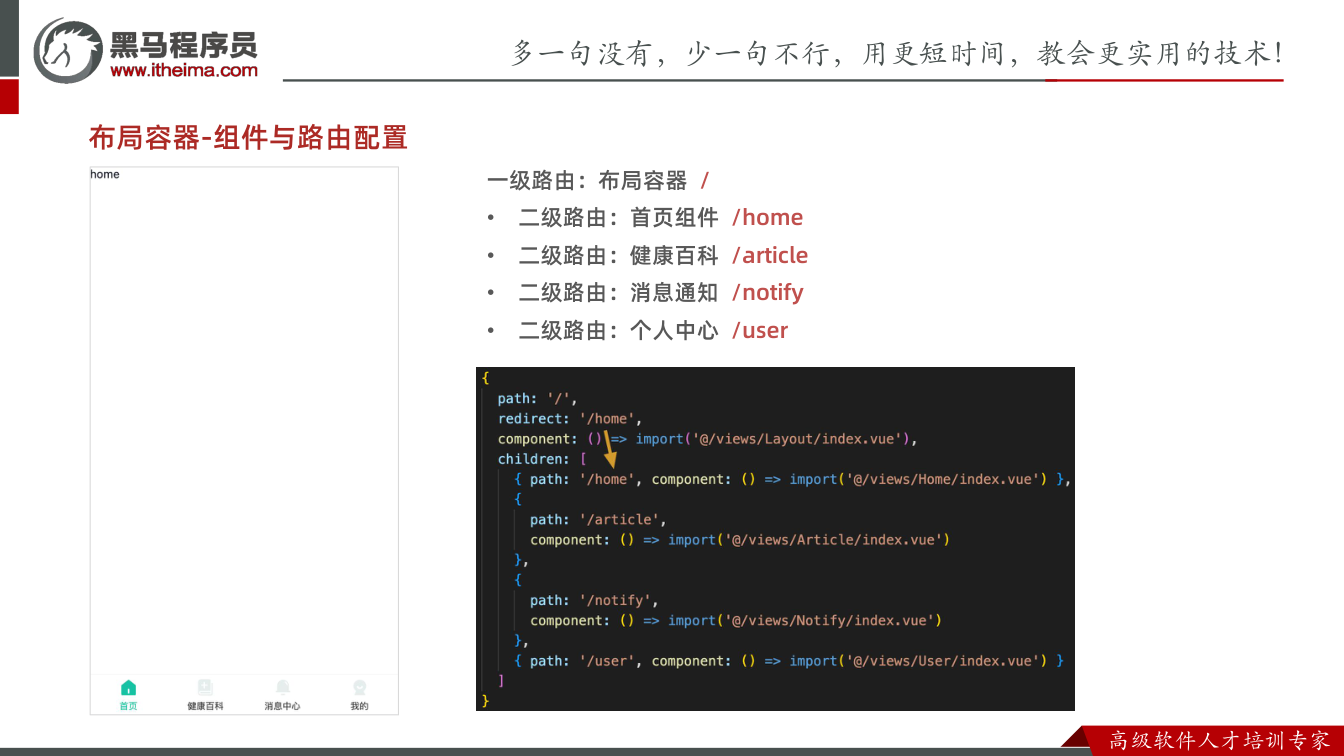Screen dimensions: 1344x756
Task: Click the red /article path in bullet list
Action: point(770,256)
